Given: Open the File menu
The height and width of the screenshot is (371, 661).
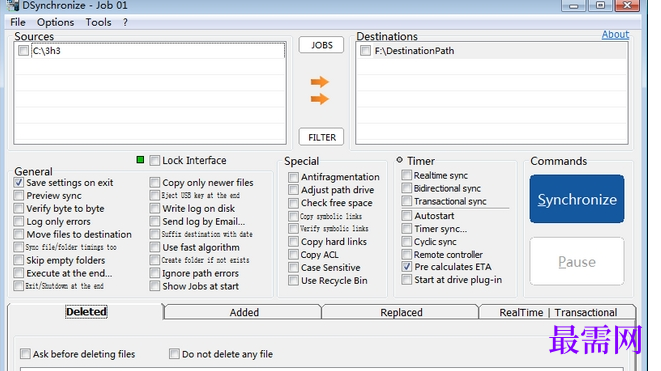Looking at the screenshot, I should point(18,22).
